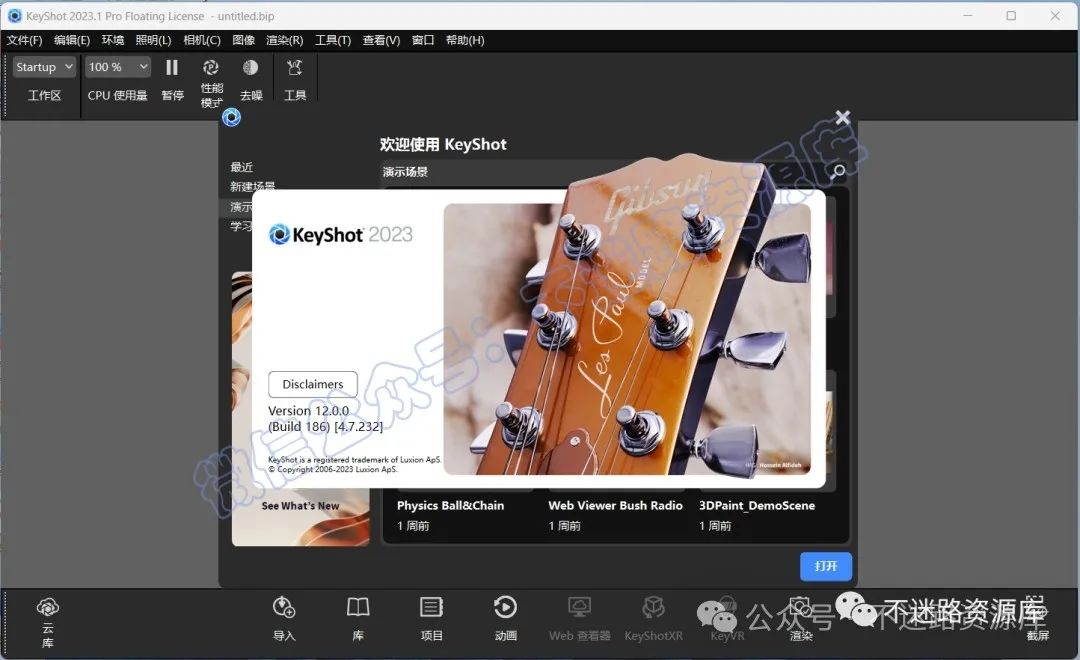Open the 工具(T) menu
The width and height of the screenshot is (1080, 660).
coord(333,40)
